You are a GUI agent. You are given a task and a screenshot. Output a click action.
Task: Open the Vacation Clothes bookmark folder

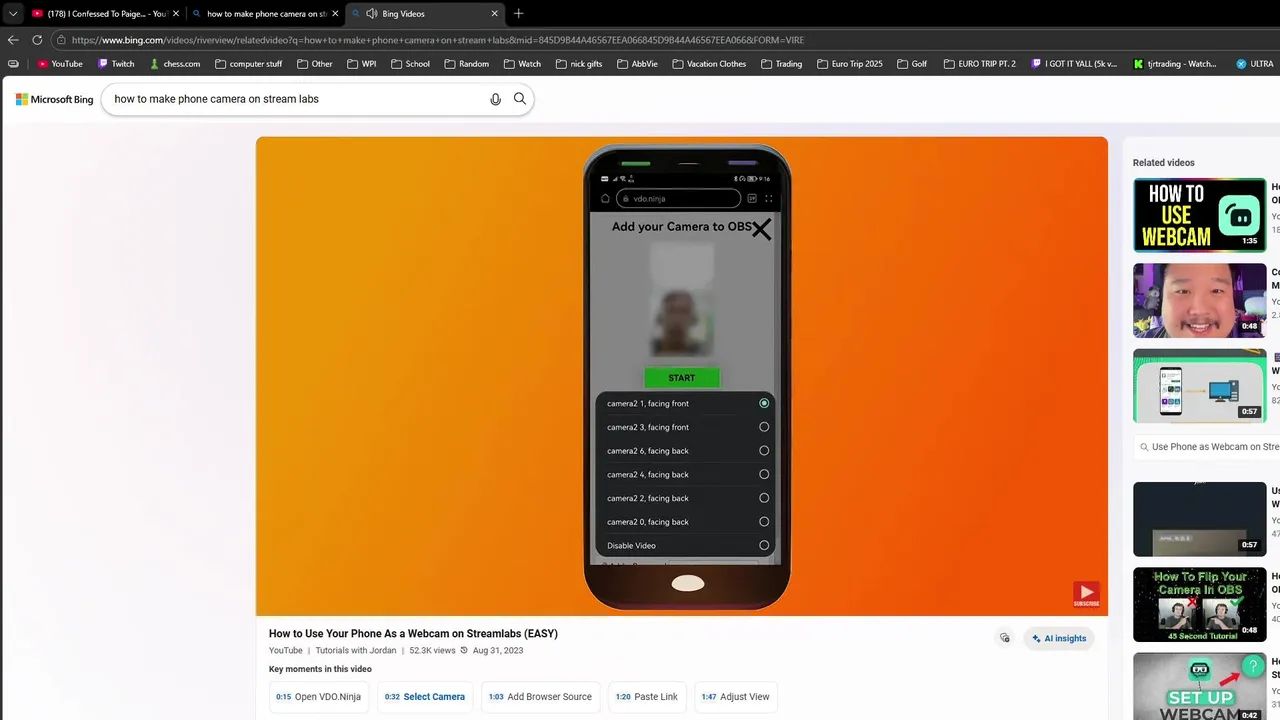pyautogui.click(x=709, y=64)
